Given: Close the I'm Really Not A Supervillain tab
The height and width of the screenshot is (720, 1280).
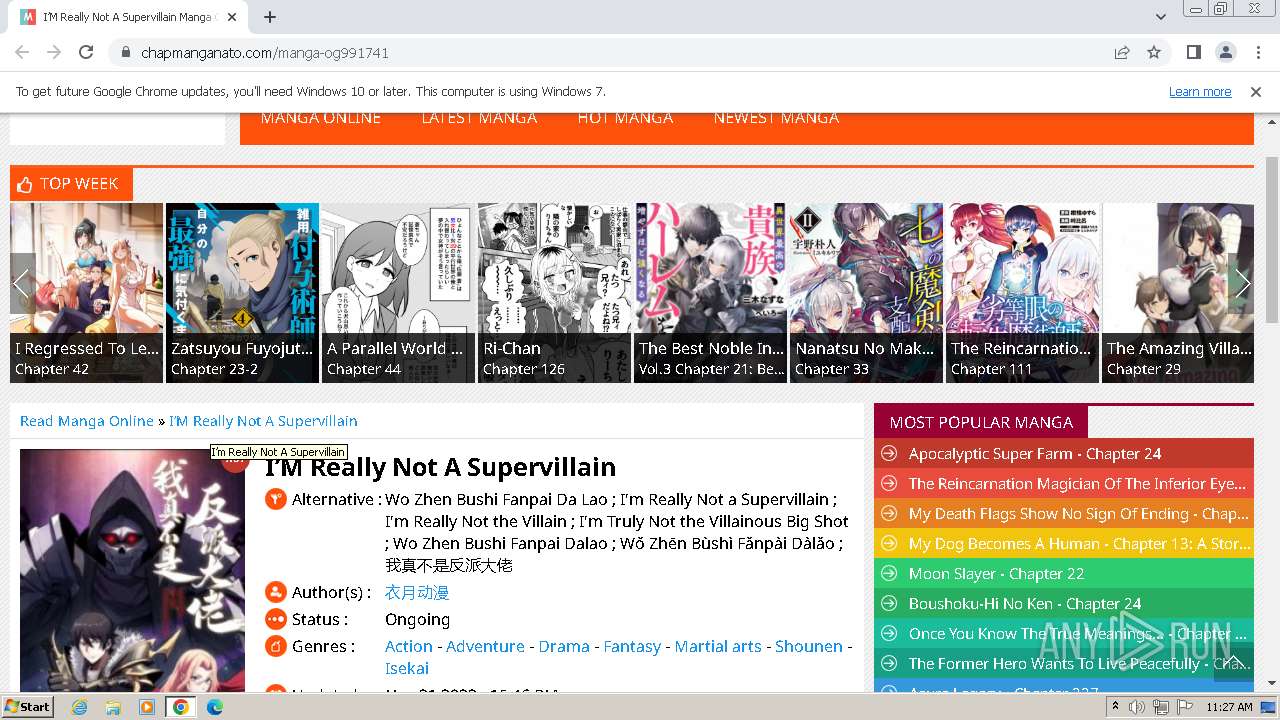Looking at the screenshot, I should (232, 17).
